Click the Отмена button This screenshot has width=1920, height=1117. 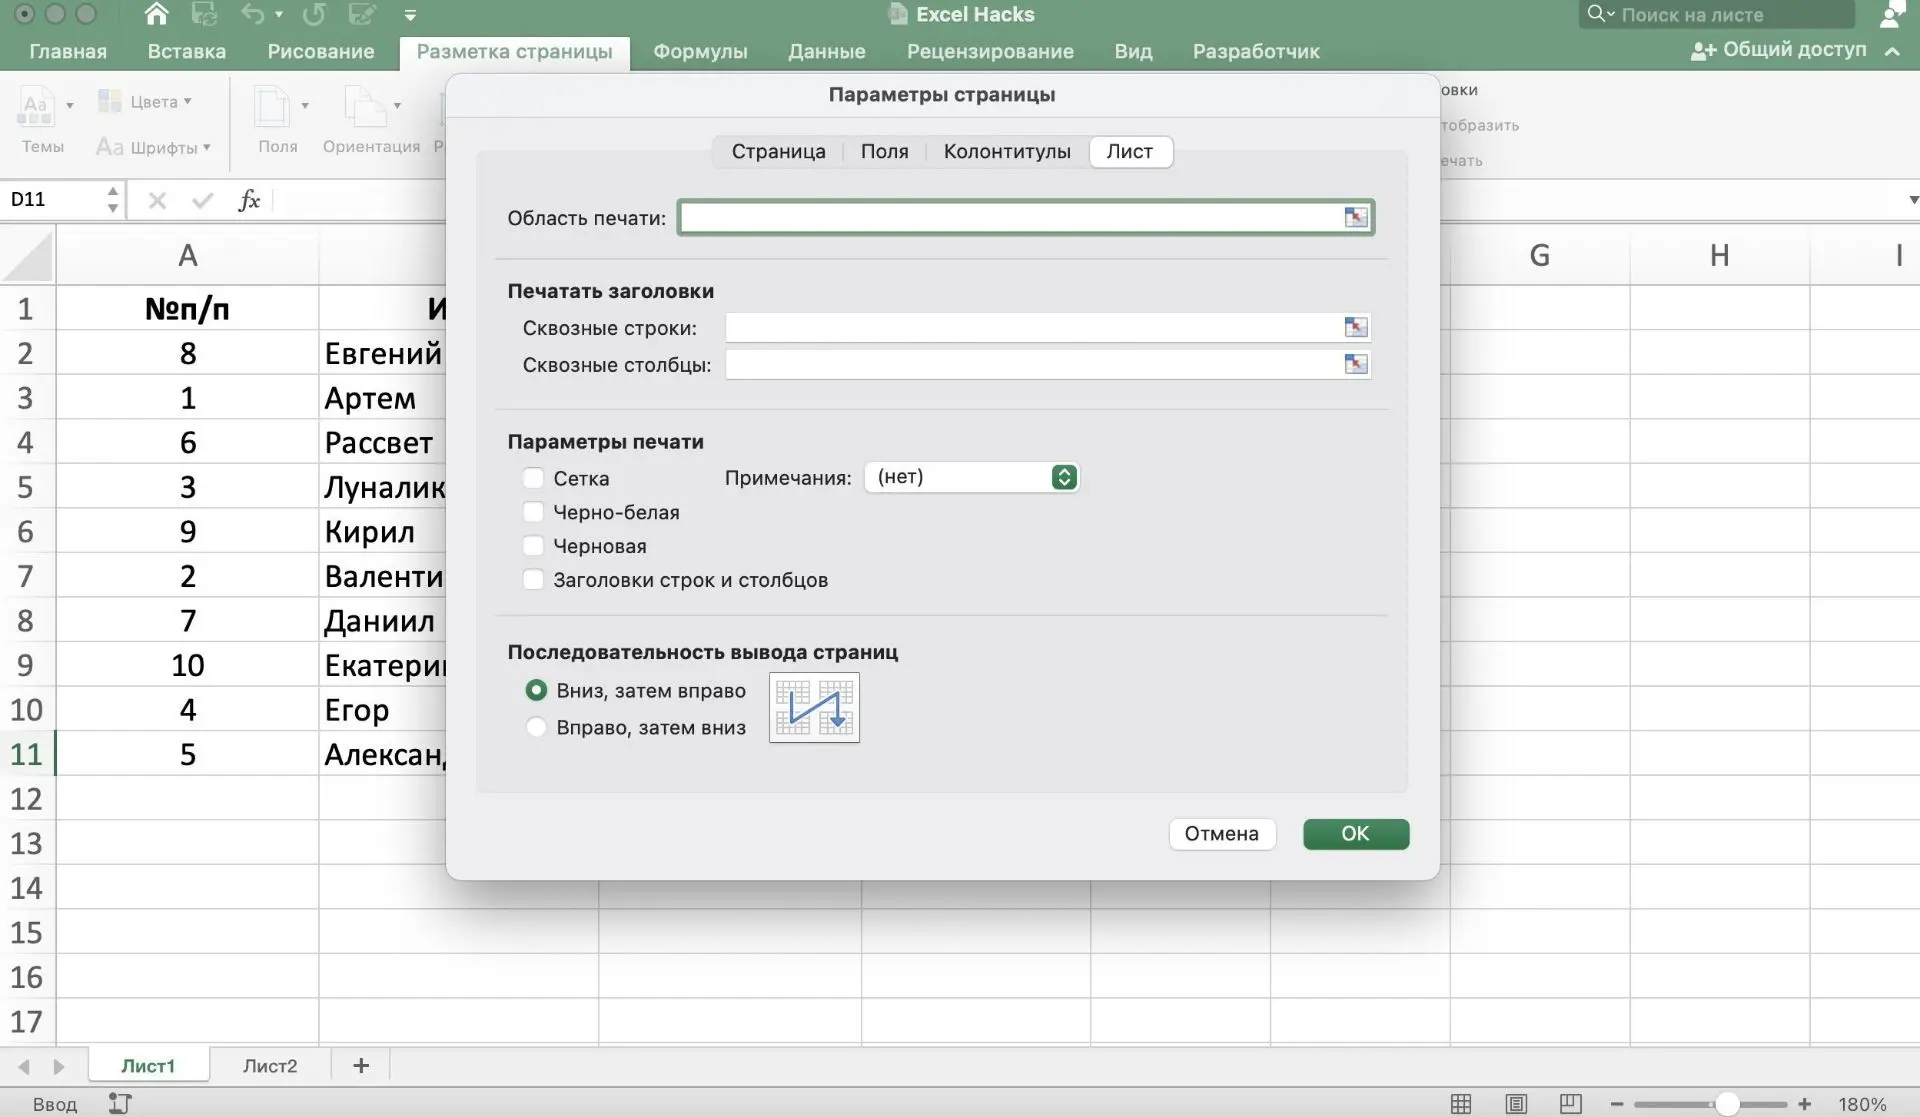[1221, 834]
